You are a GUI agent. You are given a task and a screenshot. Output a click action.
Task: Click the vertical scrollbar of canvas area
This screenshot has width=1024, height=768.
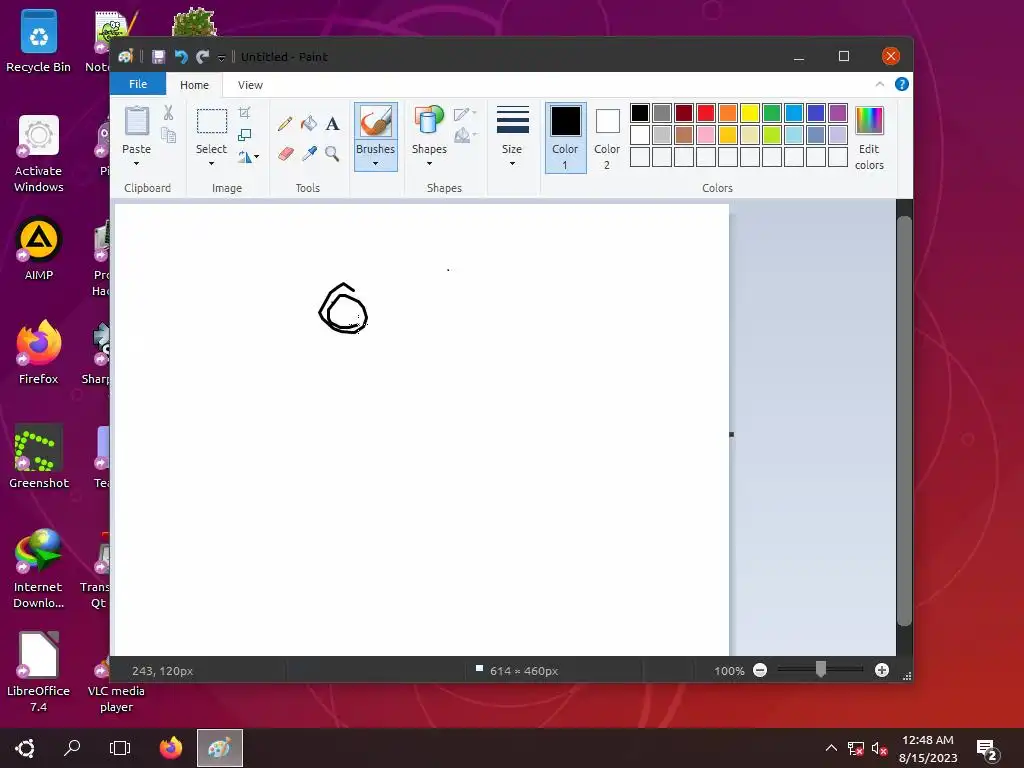(x=904, y=421)
